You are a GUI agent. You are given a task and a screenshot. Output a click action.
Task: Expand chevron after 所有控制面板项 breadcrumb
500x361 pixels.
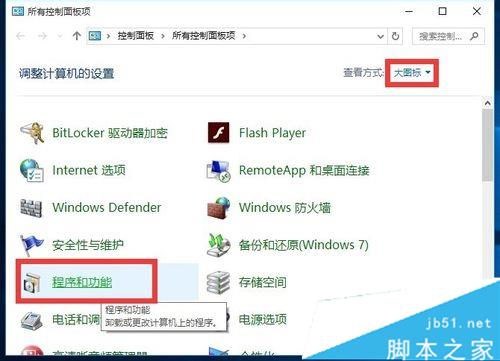(244, 36)
